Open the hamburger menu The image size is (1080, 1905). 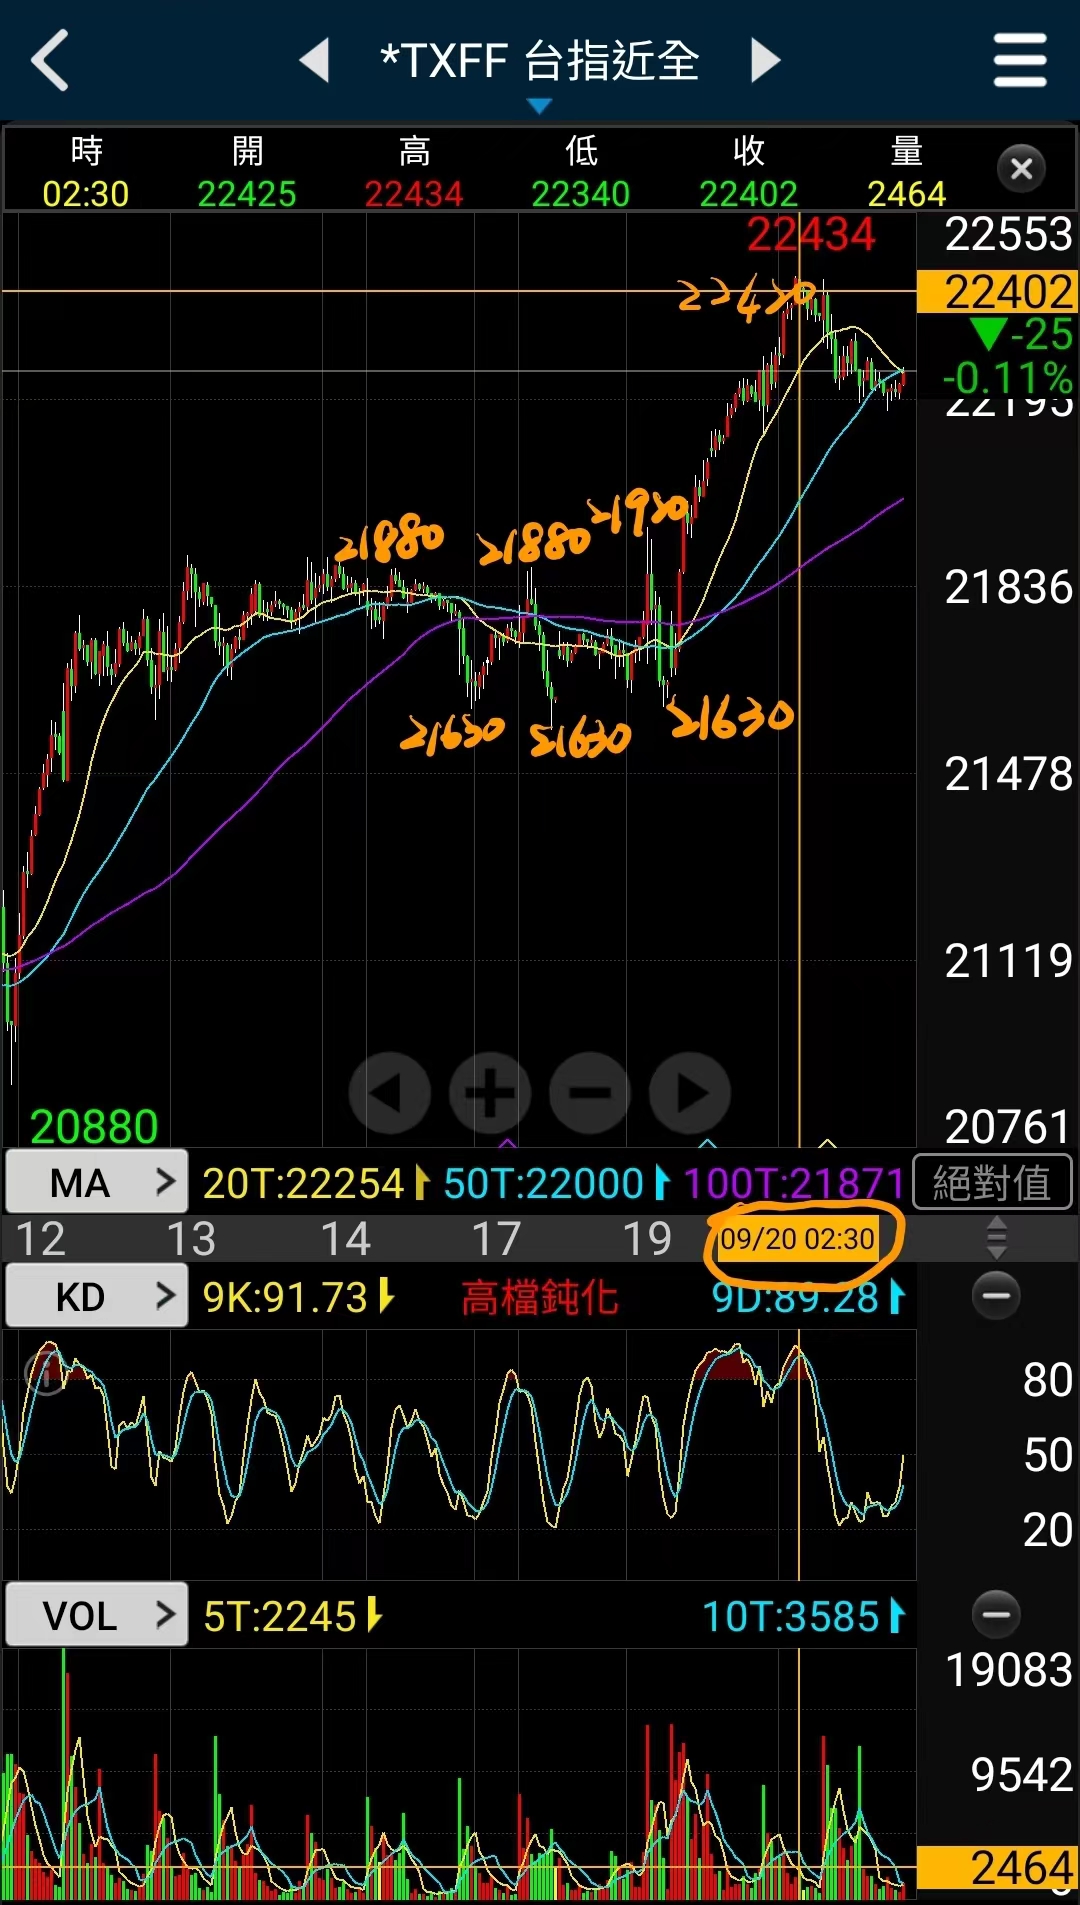1019,60
